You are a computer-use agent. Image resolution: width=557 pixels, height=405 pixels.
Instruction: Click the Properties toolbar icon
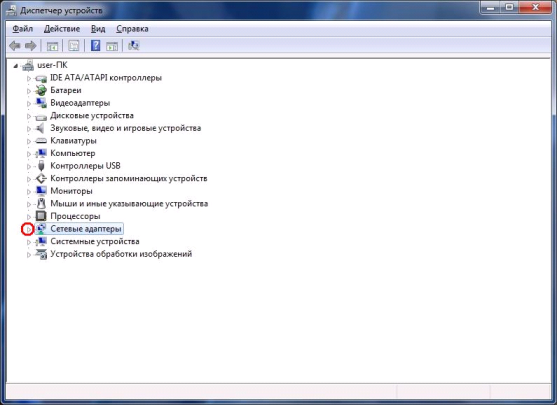click(x=74, y=46)
